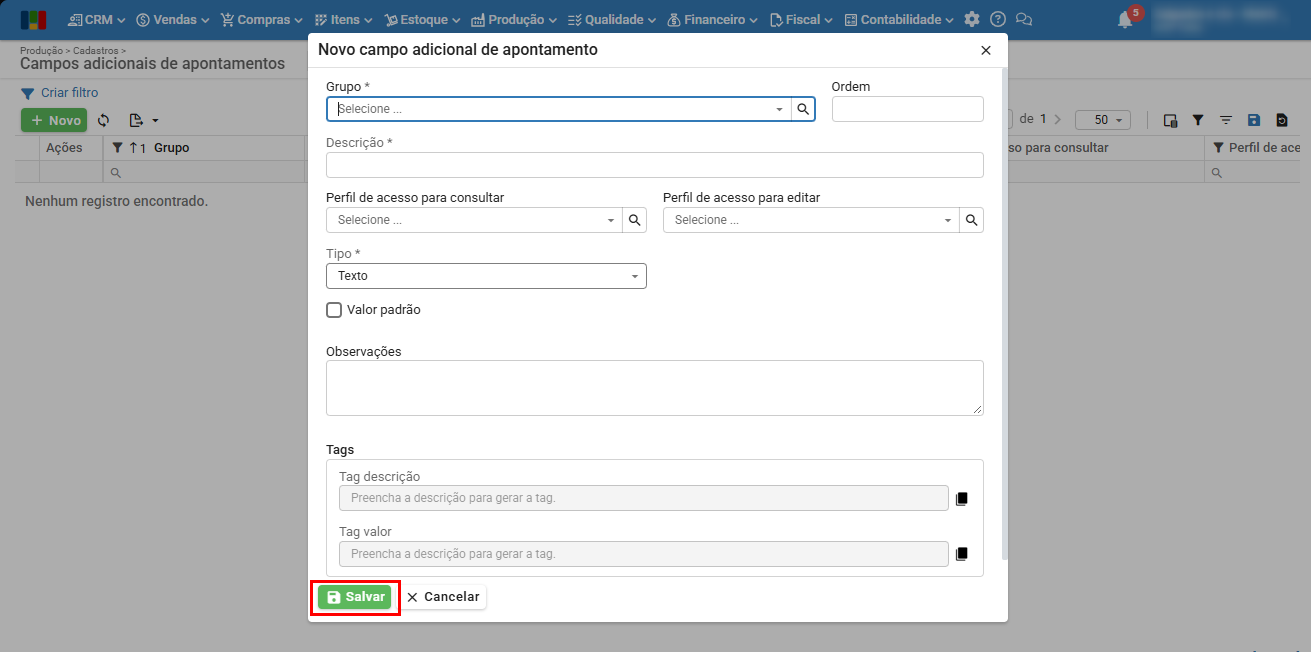Refresh the records list
Image resolution: width=1311 pixels, height=652 pixels.
103,120
